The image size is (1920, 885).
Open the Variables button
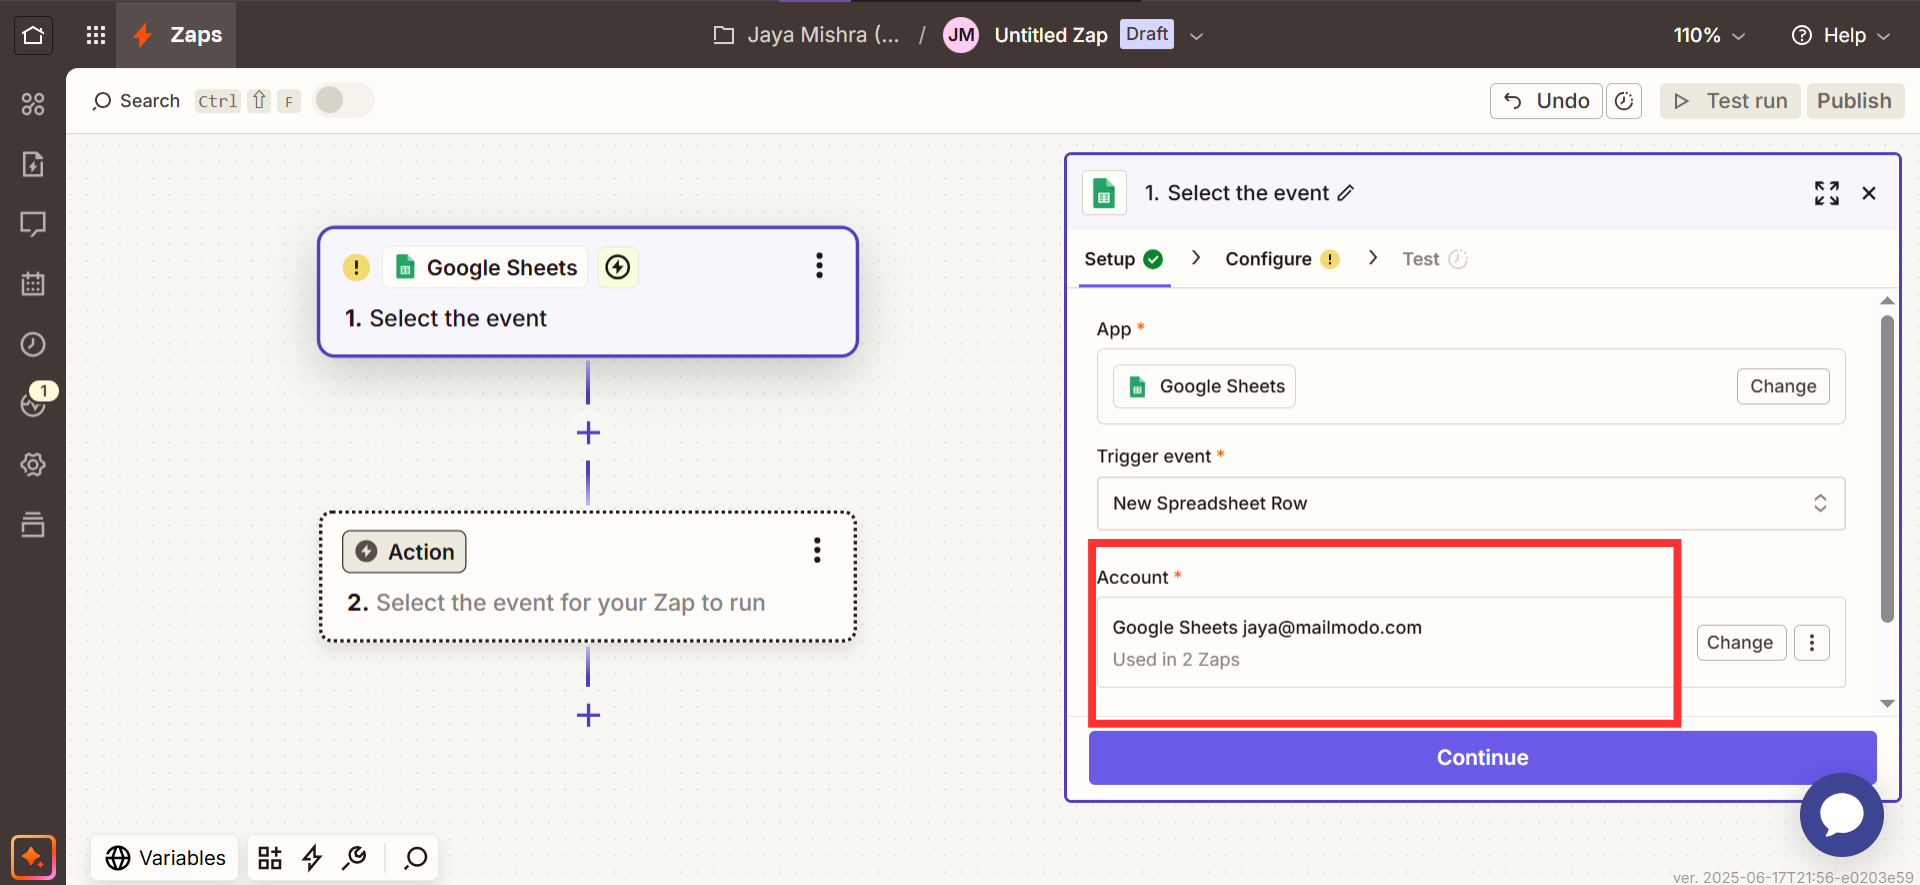click(165, 858)
